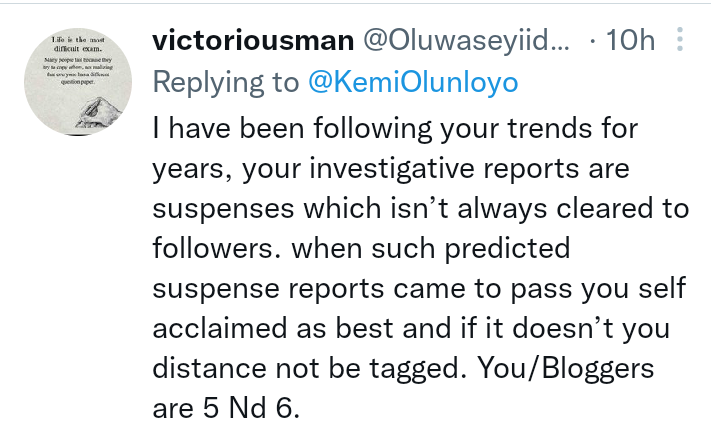This screenshot has width=711, height=446.
Task: Open the tweet via the 10h timestamp
Action: coord(632,40)
